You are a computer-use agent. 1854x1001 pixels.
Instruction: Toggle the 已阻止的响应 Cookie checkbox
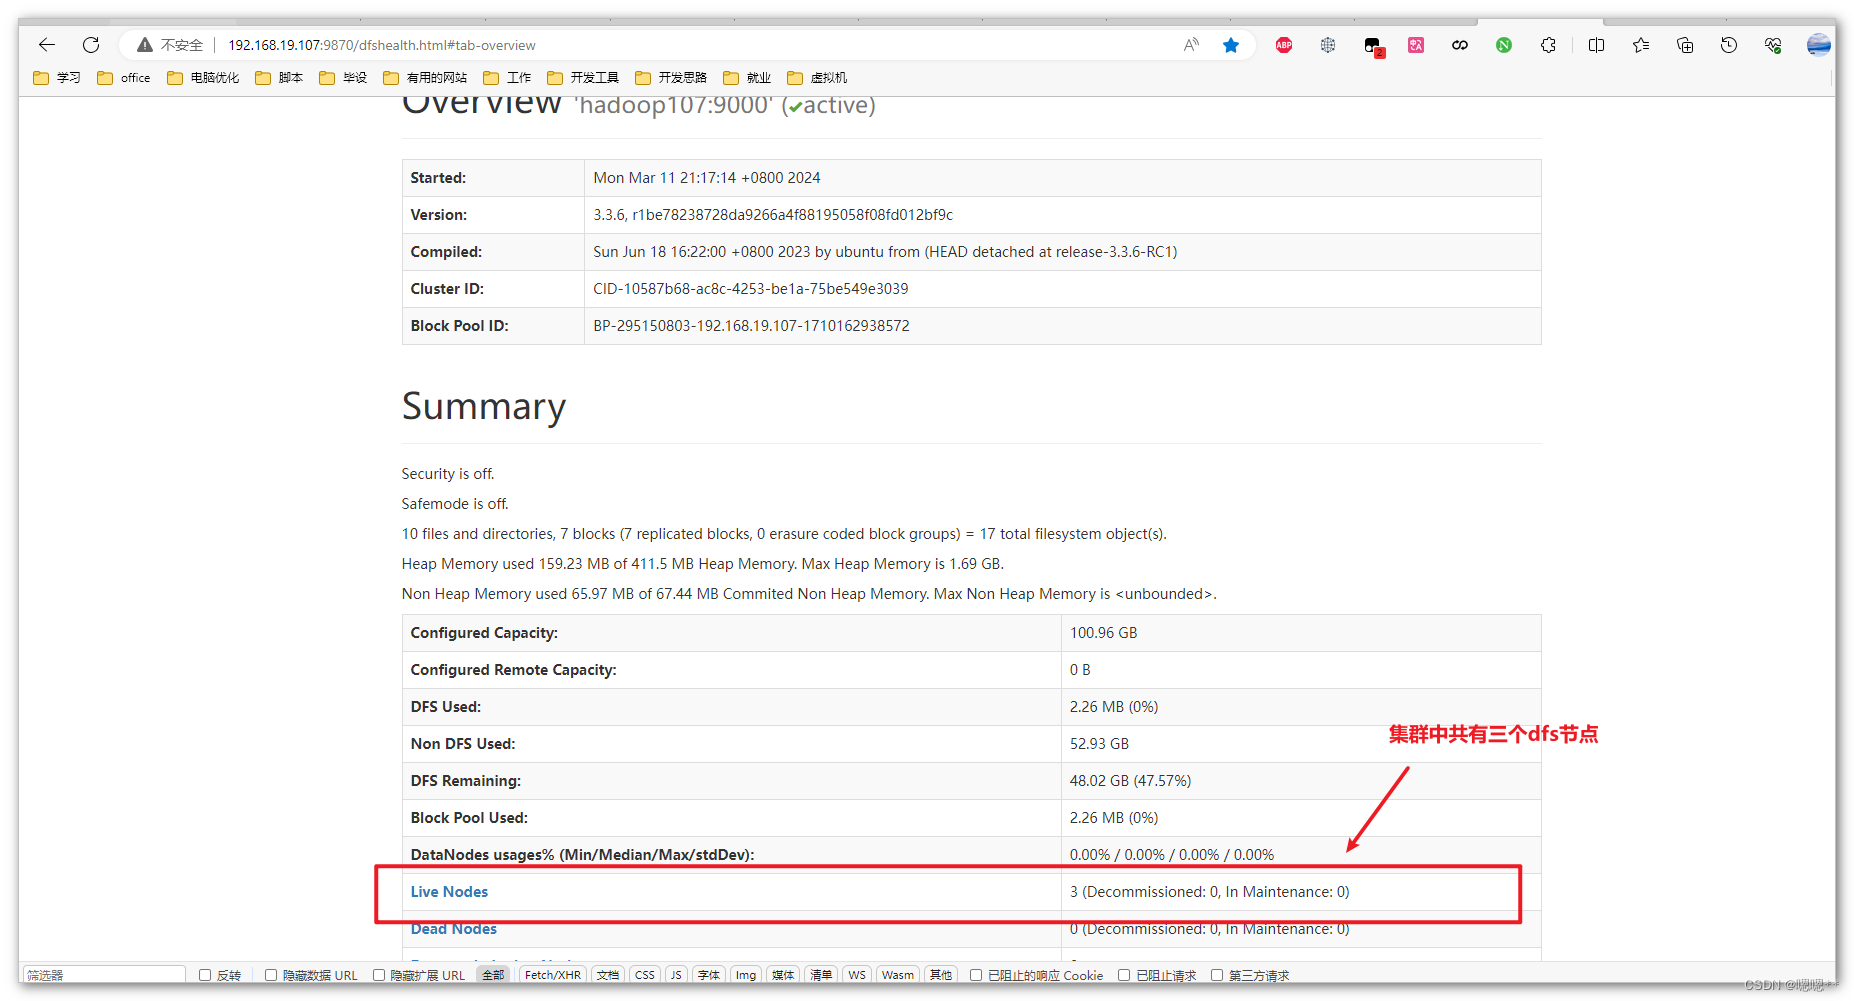976,975
